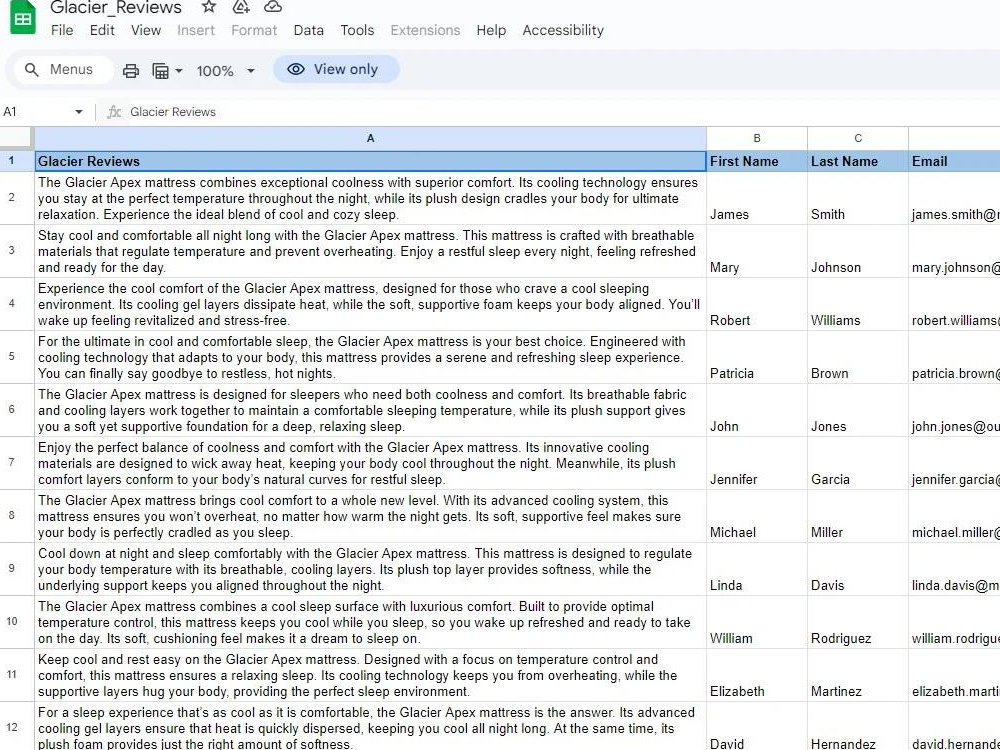Open the filter views icon
Viewport: 1000px width, 750px height.
pos(161,70)
